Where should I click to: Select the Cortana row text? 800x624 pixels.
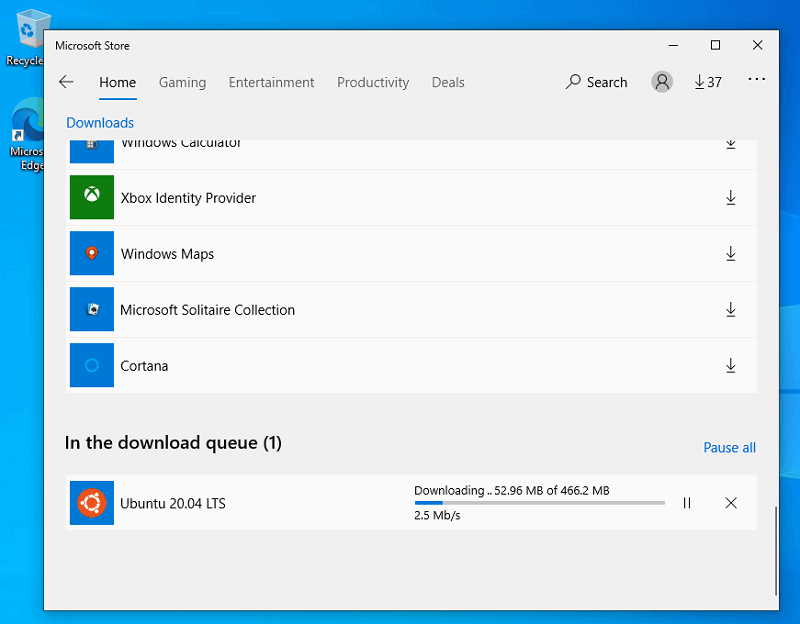tap(144, 366)
